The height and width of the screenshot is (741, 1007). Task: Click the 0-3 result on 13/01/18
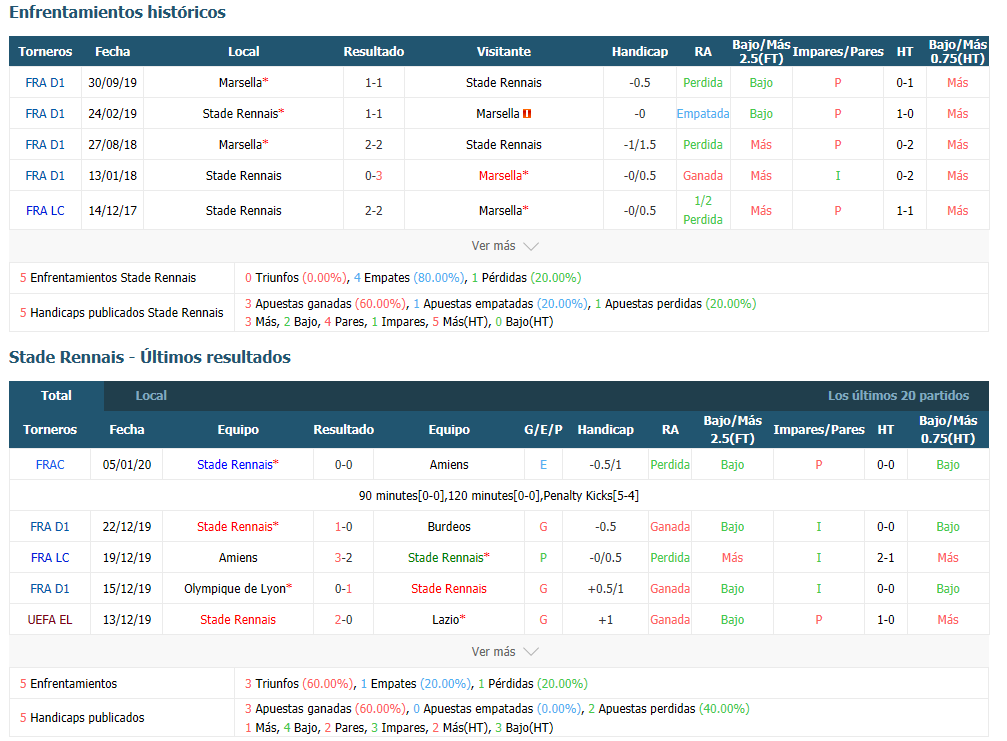coord(374,175)
